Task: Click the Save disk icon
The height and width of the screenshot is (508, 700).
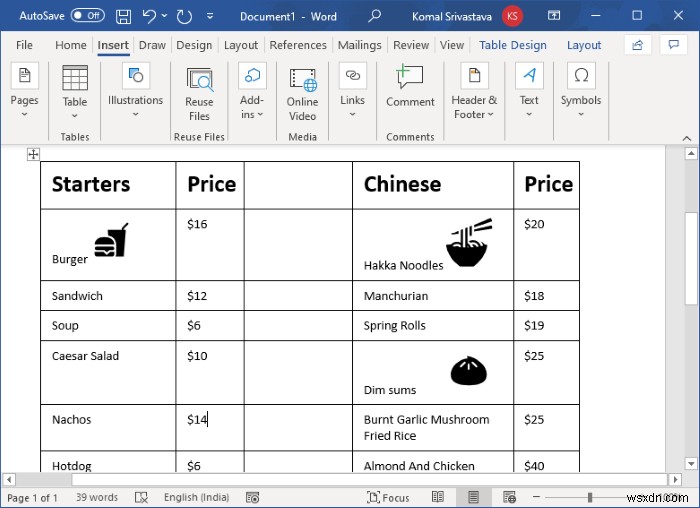Action: click(x=123, y=17)
